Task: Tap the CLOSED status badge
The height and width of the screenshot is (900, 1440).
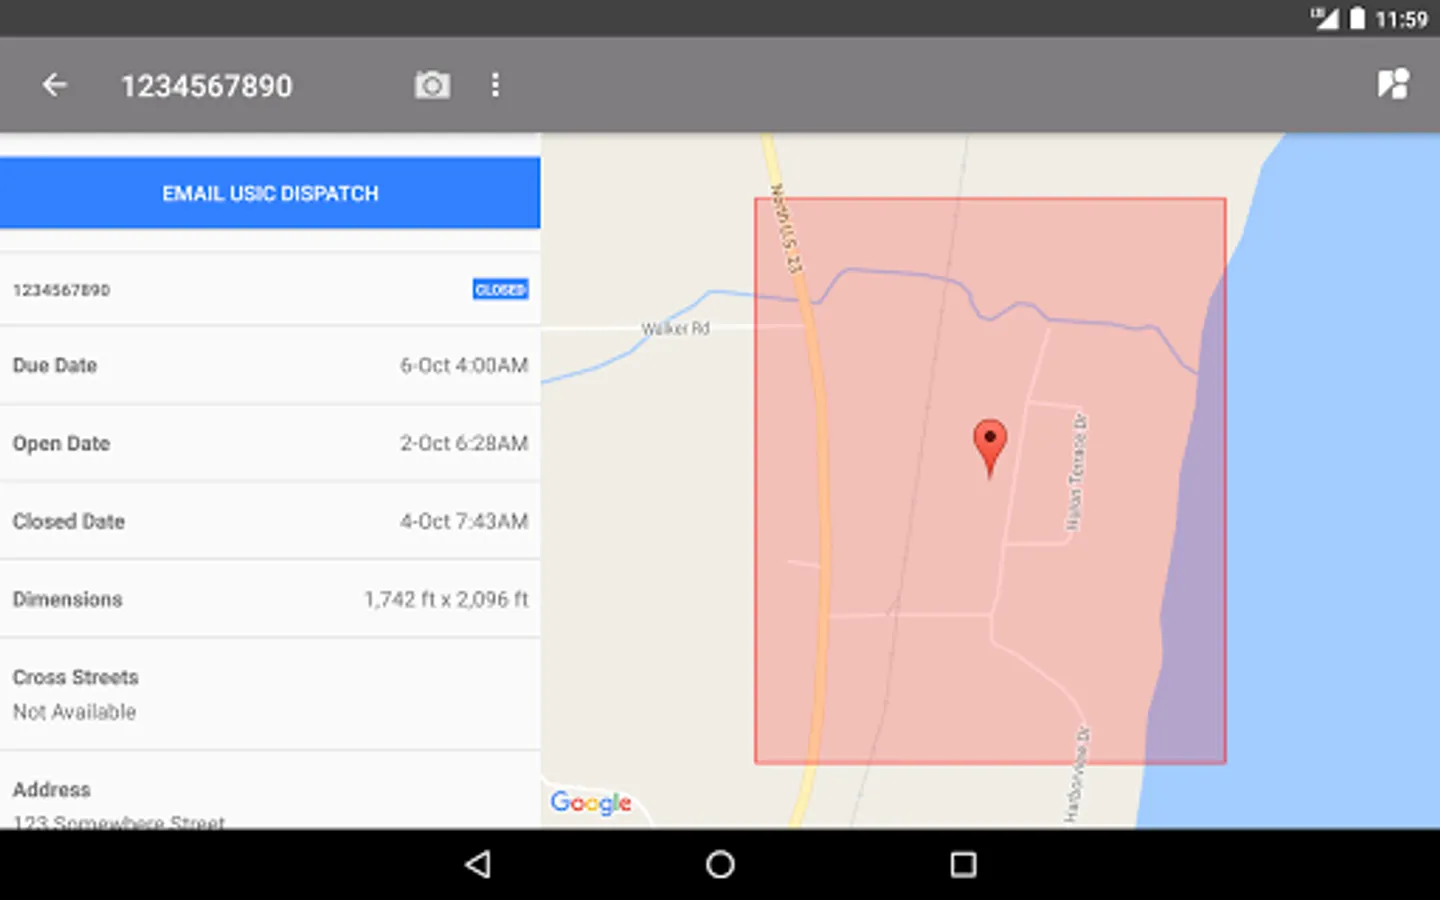Action: coord(500,290)
